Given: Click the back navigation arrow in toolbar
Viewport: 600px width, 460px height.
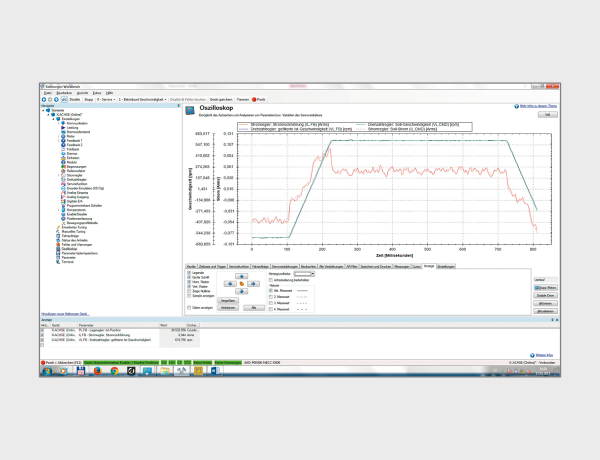Looking at the screenshot, I should 44,100.
